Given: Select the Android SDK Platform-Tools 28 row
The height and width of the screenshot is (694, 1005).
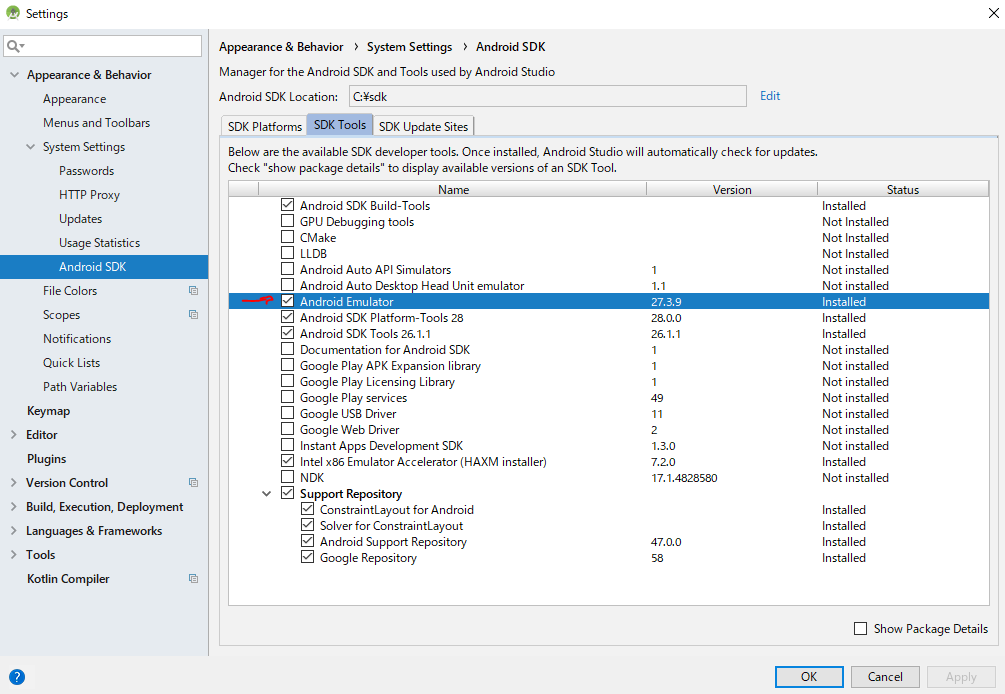Looking at the screenshot, I should coord(608,317).
